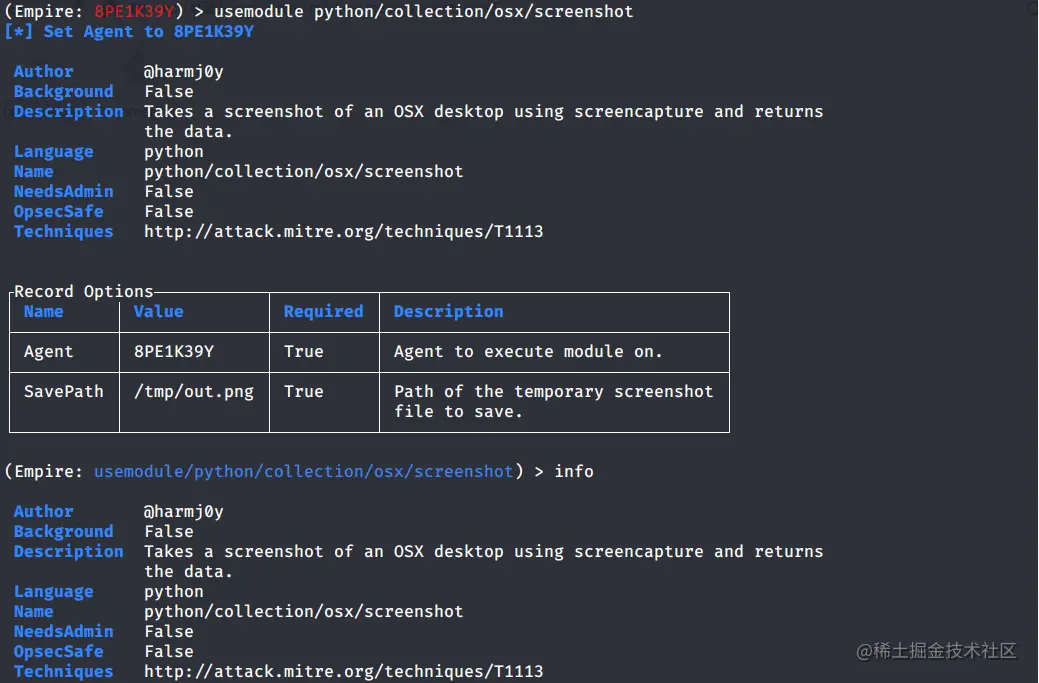Click the 'Record Options' table title

tap(83, 291)
